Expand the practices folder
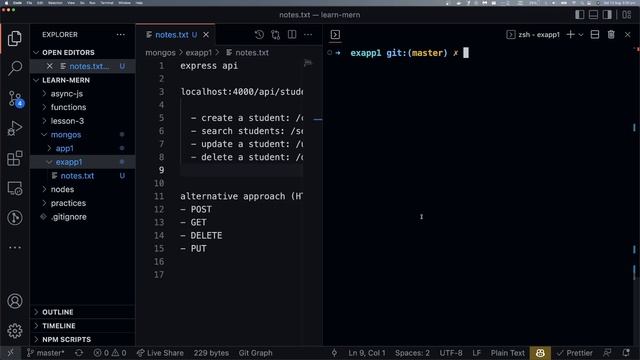The height and width of the screenshot is (360, 640). pyautogui.click(x=82, y=203)
